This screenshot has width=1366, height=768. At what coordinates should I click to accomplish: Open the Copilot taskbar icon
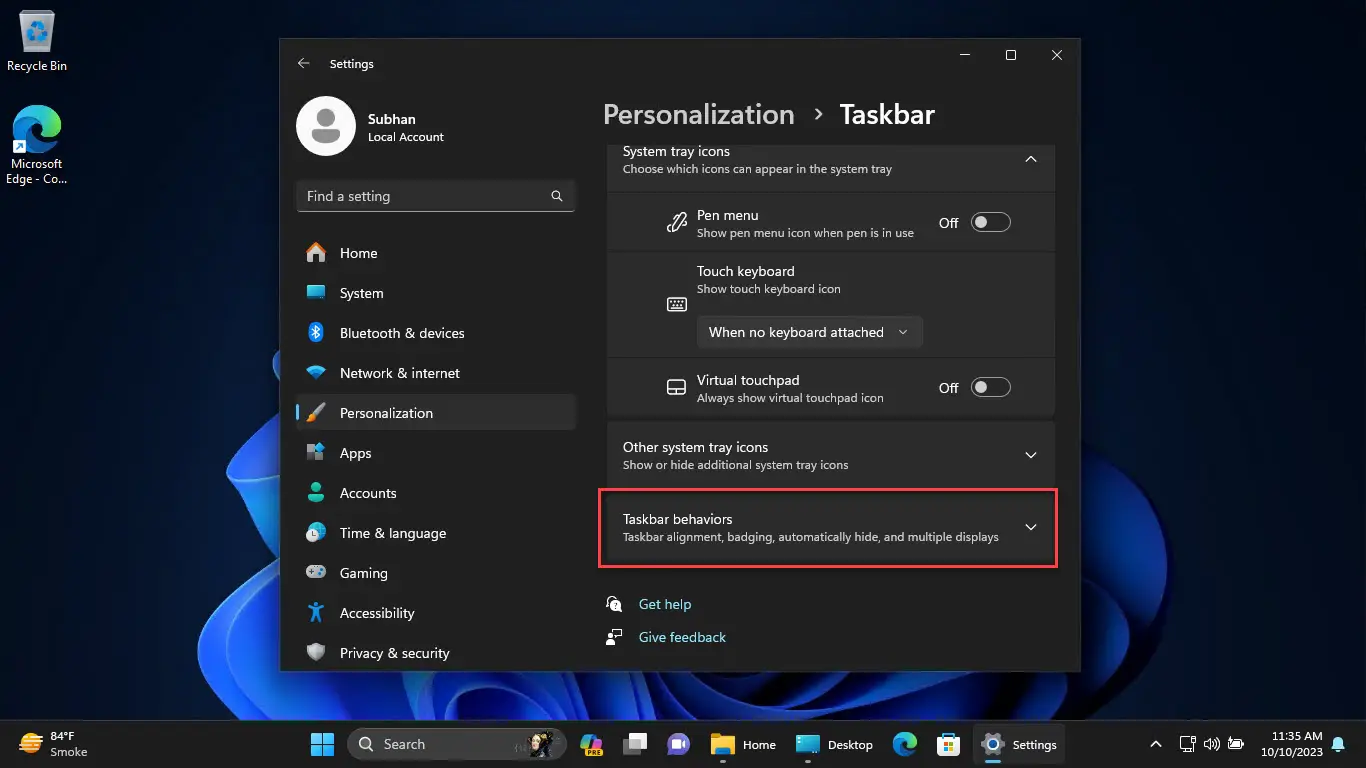[x=591, y=744]
